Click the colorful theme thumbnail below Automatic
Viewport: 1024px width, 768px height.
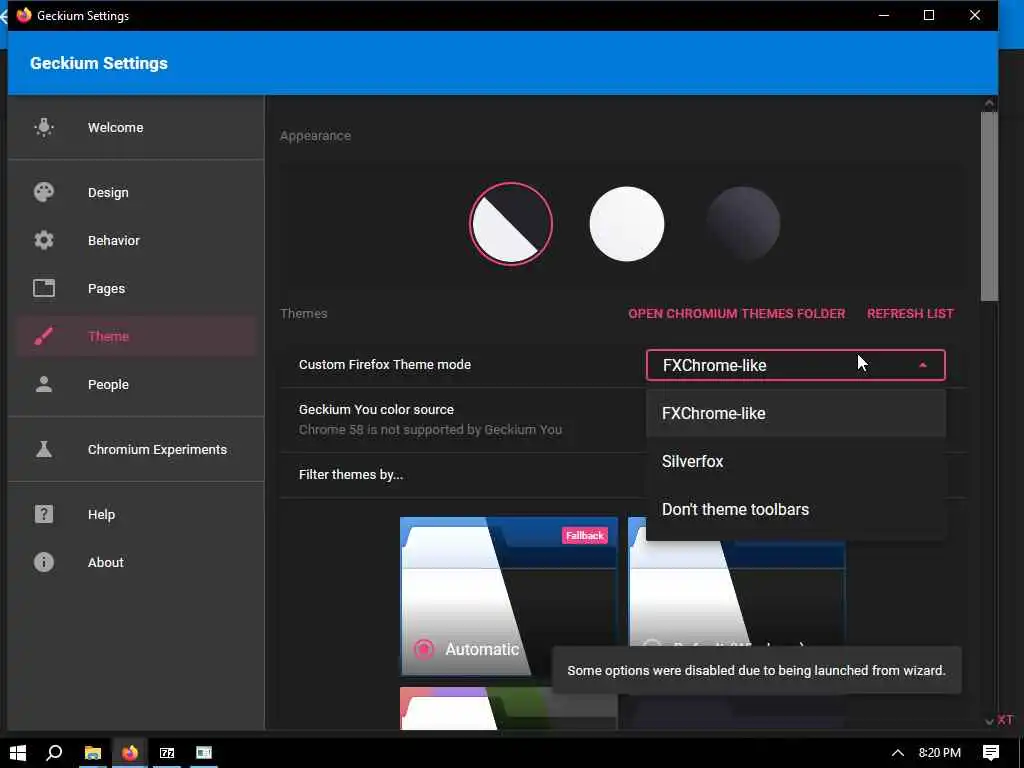click(x=509, y=708)
